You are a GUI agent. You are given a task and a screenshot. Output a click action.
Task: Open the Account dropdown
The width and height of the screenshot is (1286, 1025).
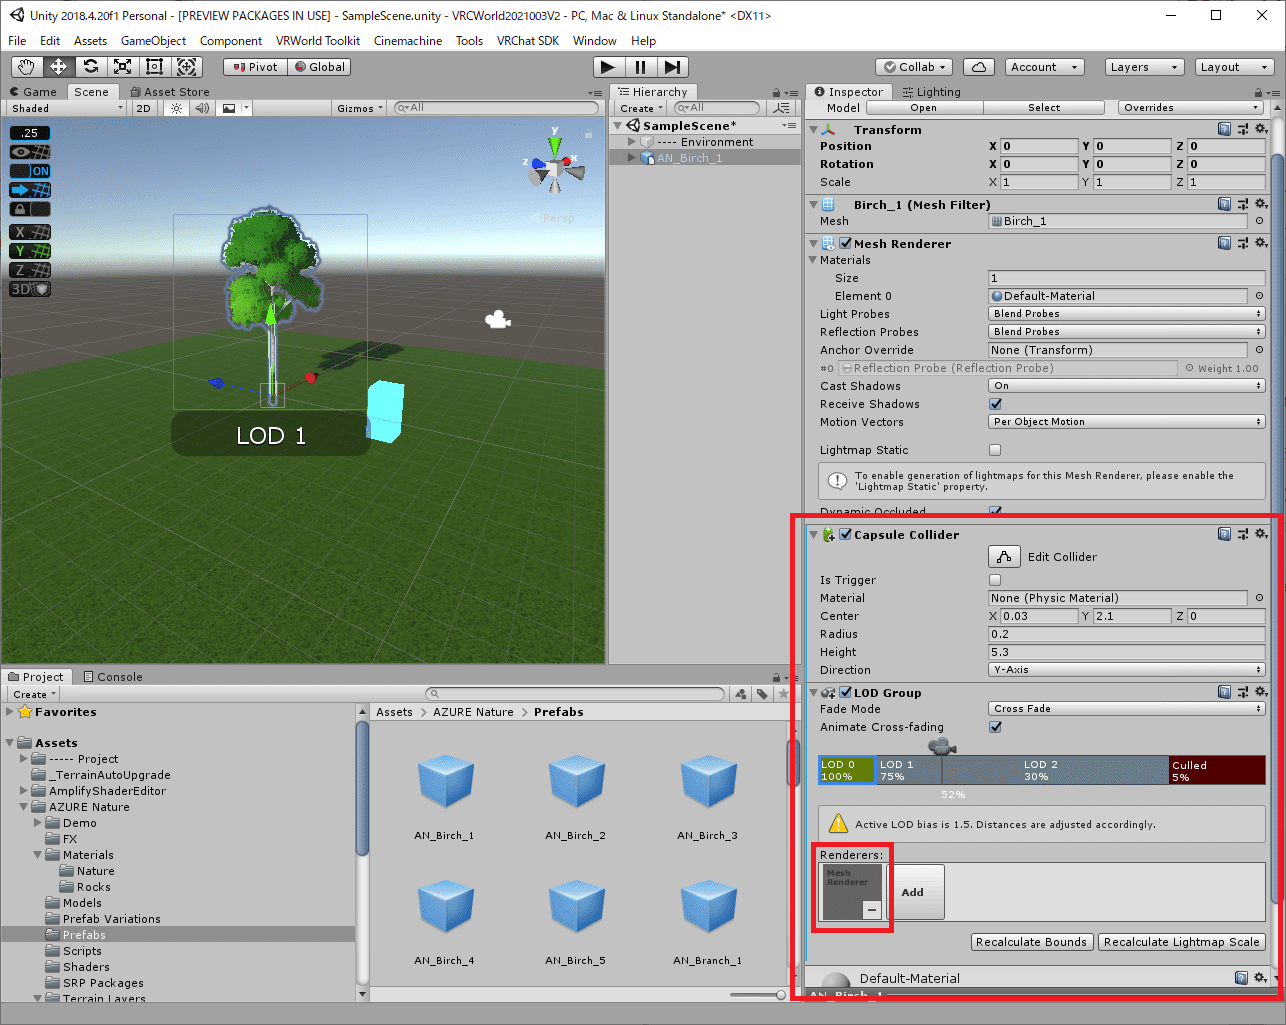[1045, 67]
